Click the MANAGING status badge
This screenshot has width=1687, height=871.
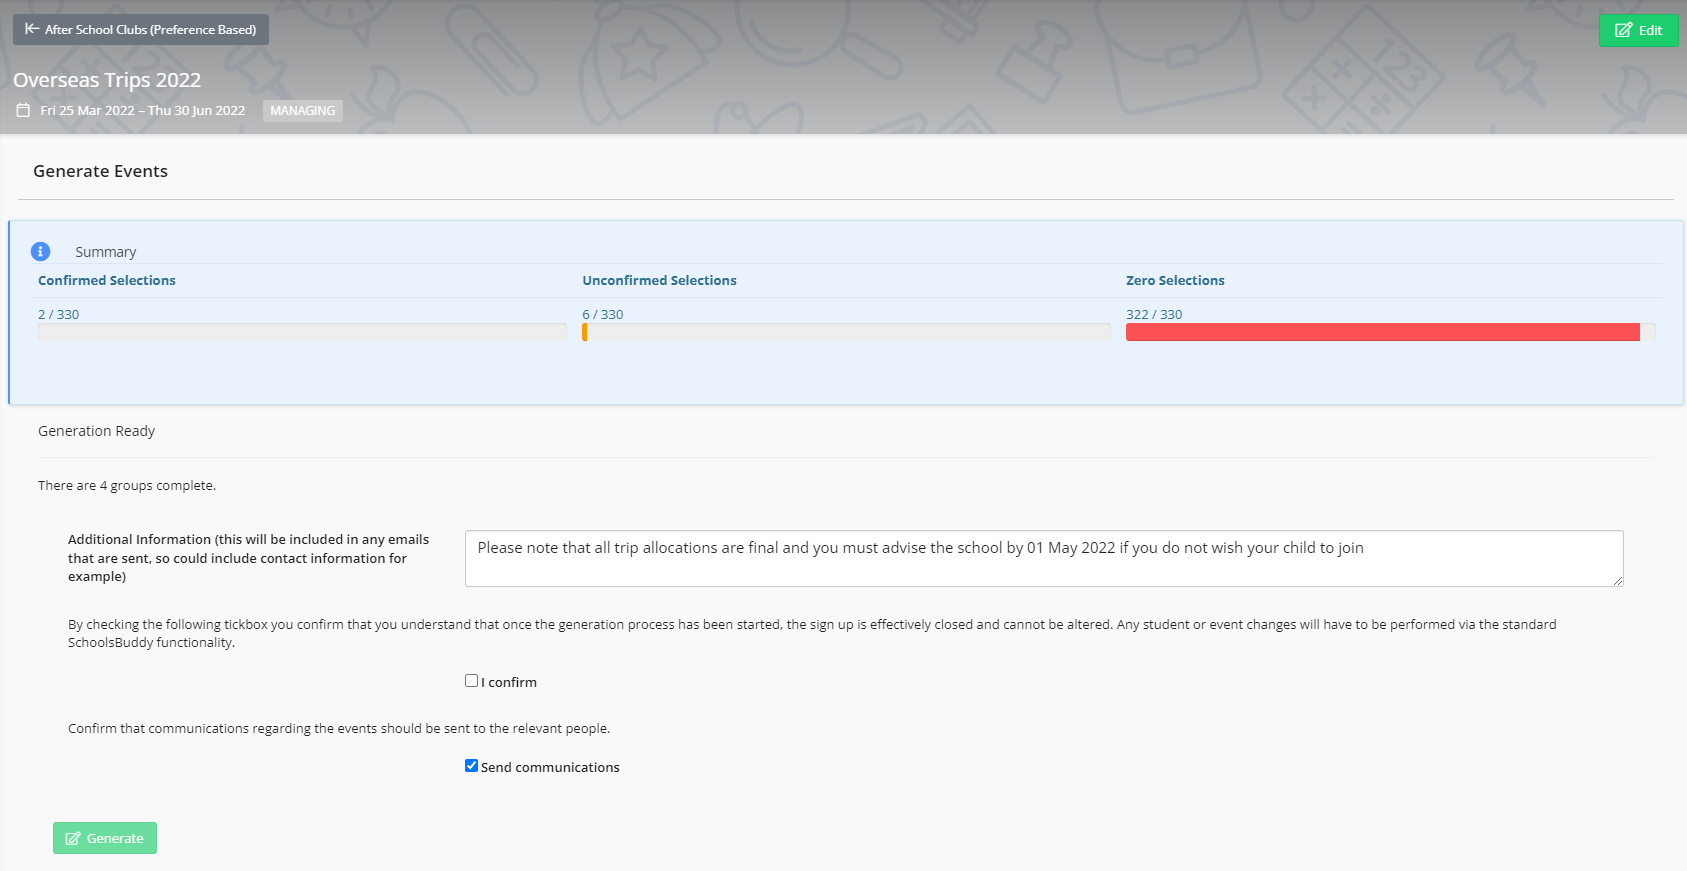coord(303,111)
